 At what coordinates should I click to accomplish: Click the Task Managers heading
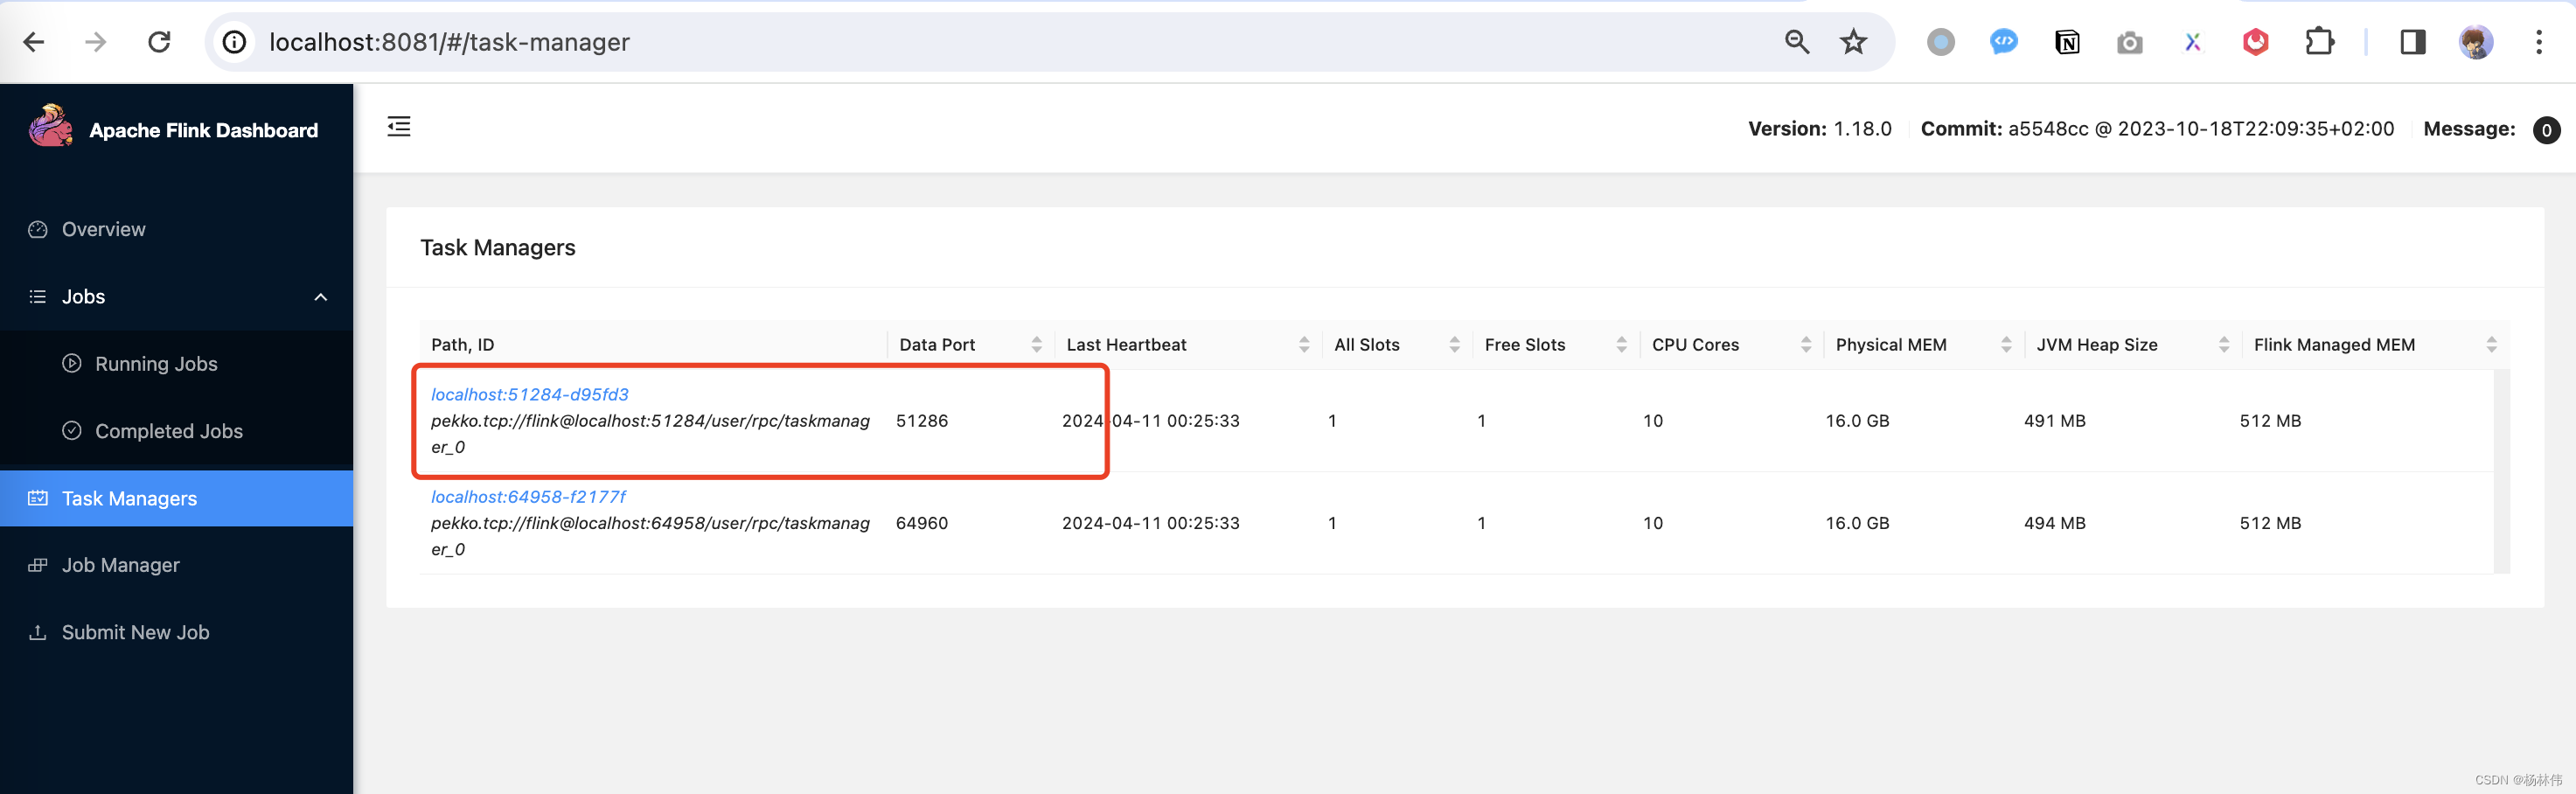coord(498,248)
